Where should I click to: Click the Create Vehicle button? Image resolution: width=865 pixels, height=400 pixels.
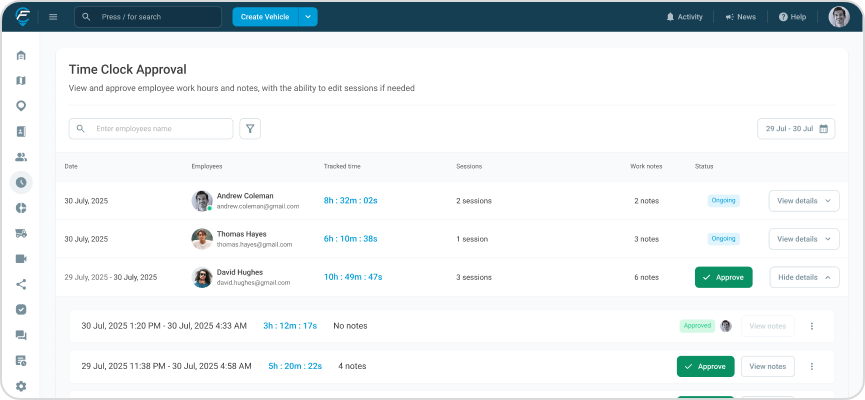(x=265, y=17)
